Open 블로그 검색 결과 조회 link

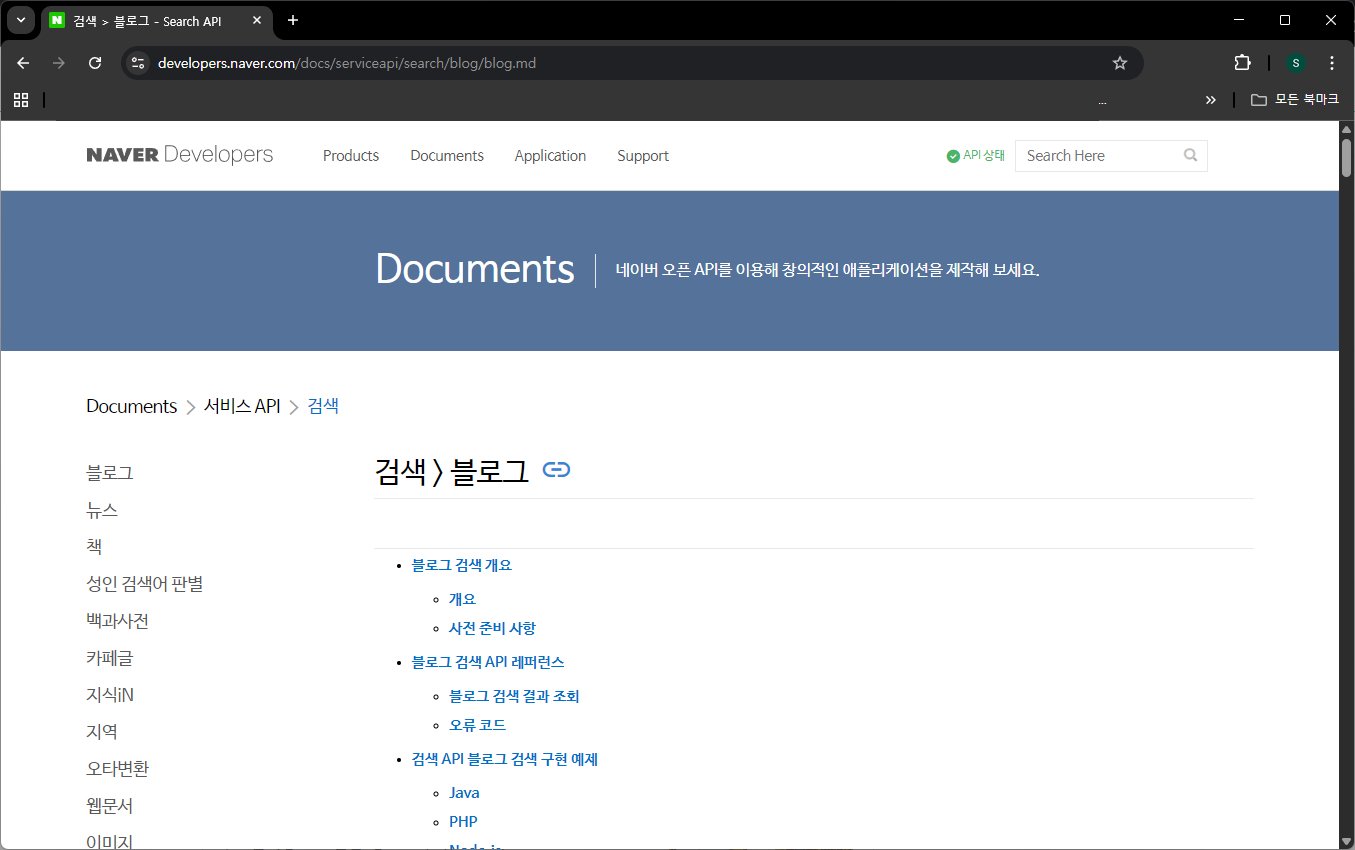(x=514, y=696)
